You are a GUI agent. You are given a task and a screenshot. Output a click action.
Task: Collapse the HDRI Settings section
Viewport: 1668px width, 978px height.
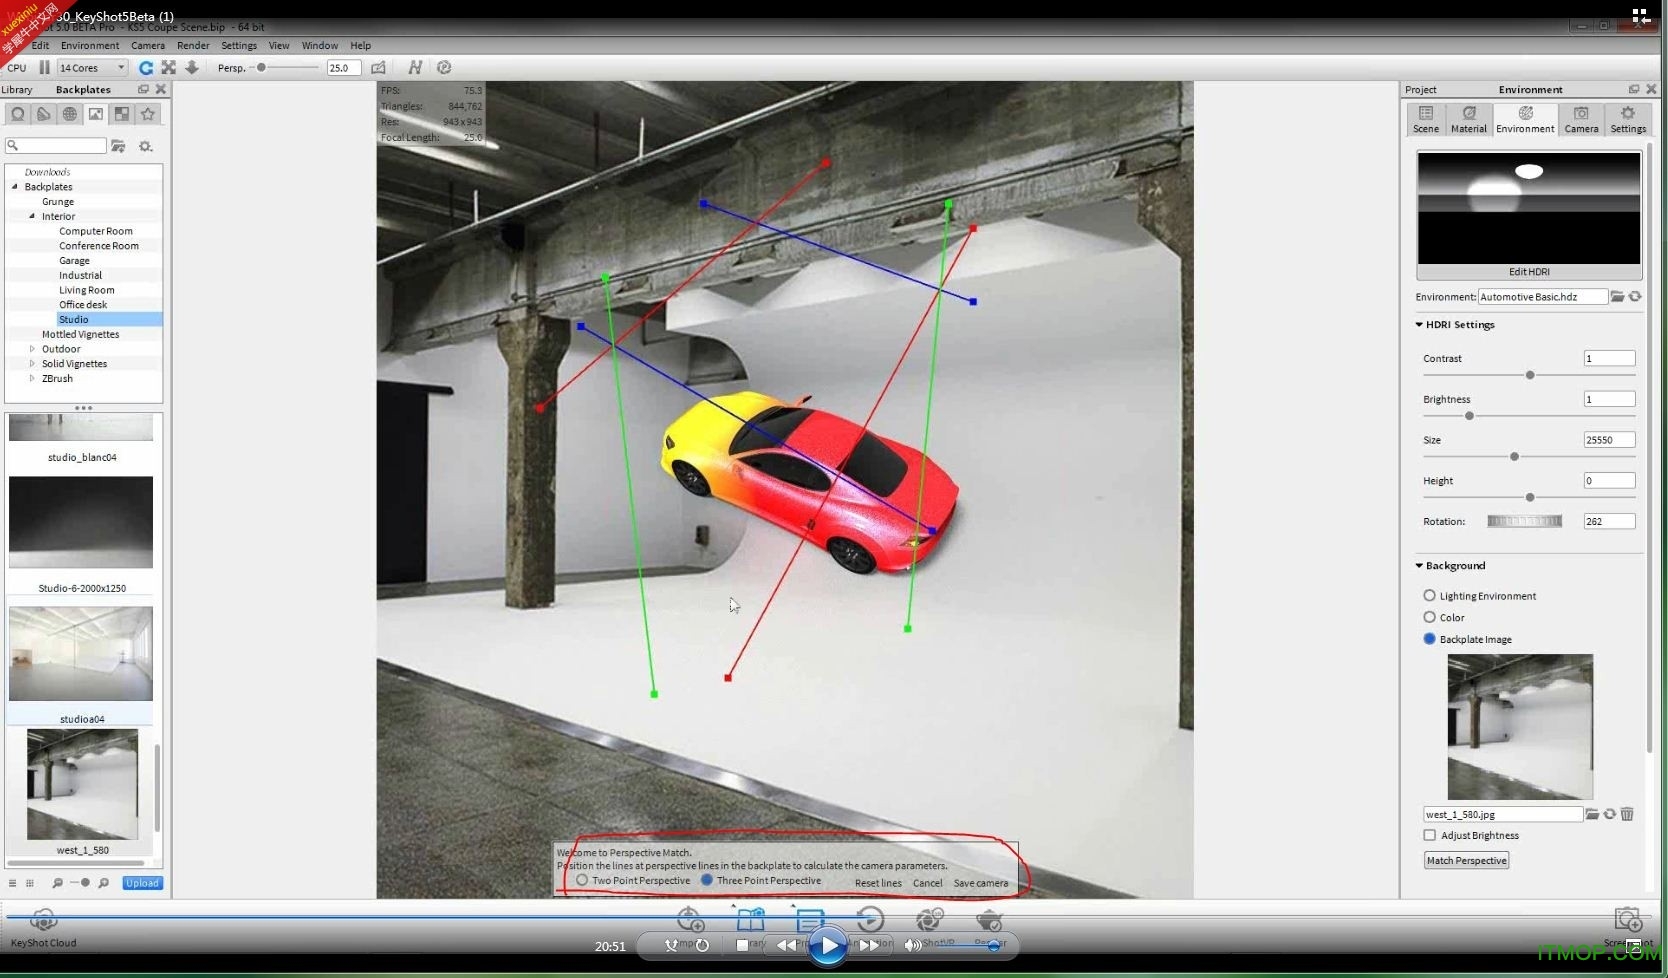click(1419, 325)
